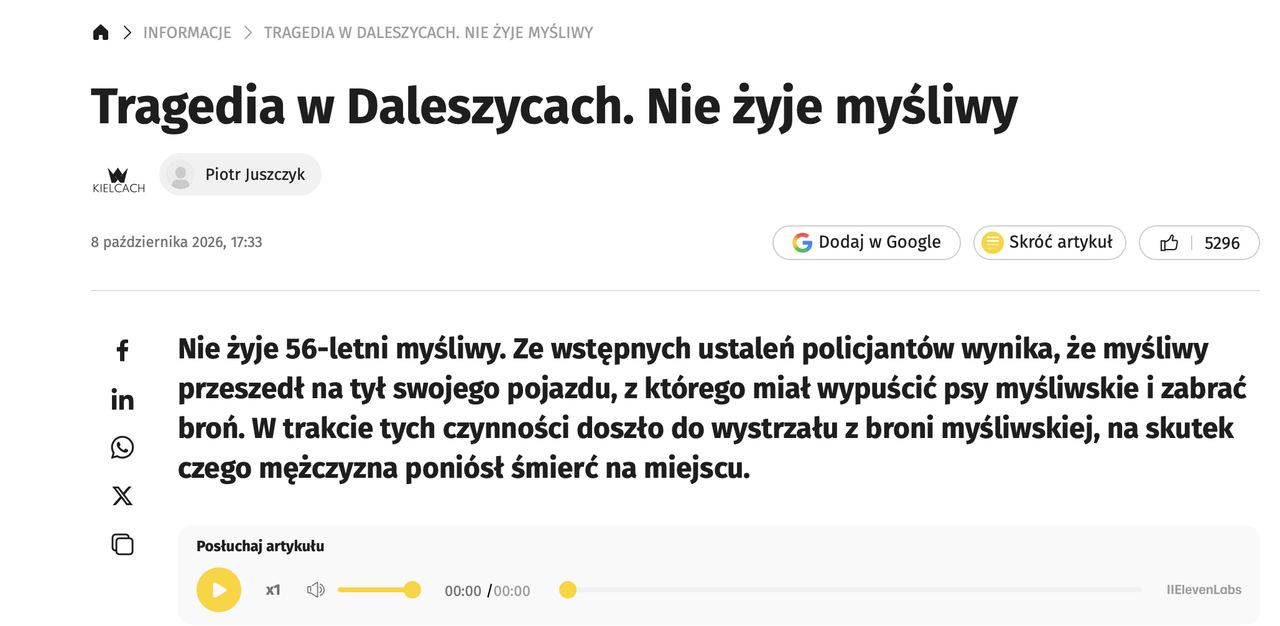Share article on LinkedIn
Viewport: 1280px width, 626px height.
[122, 399]
